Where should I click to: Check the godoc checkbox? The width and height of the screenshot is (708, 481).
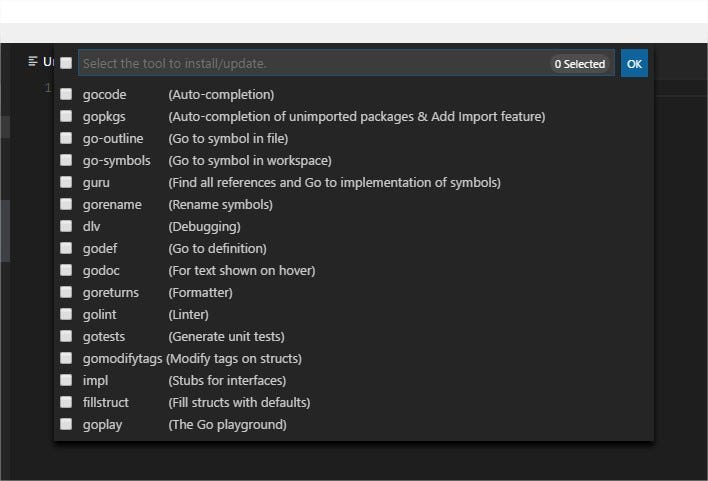66,270
